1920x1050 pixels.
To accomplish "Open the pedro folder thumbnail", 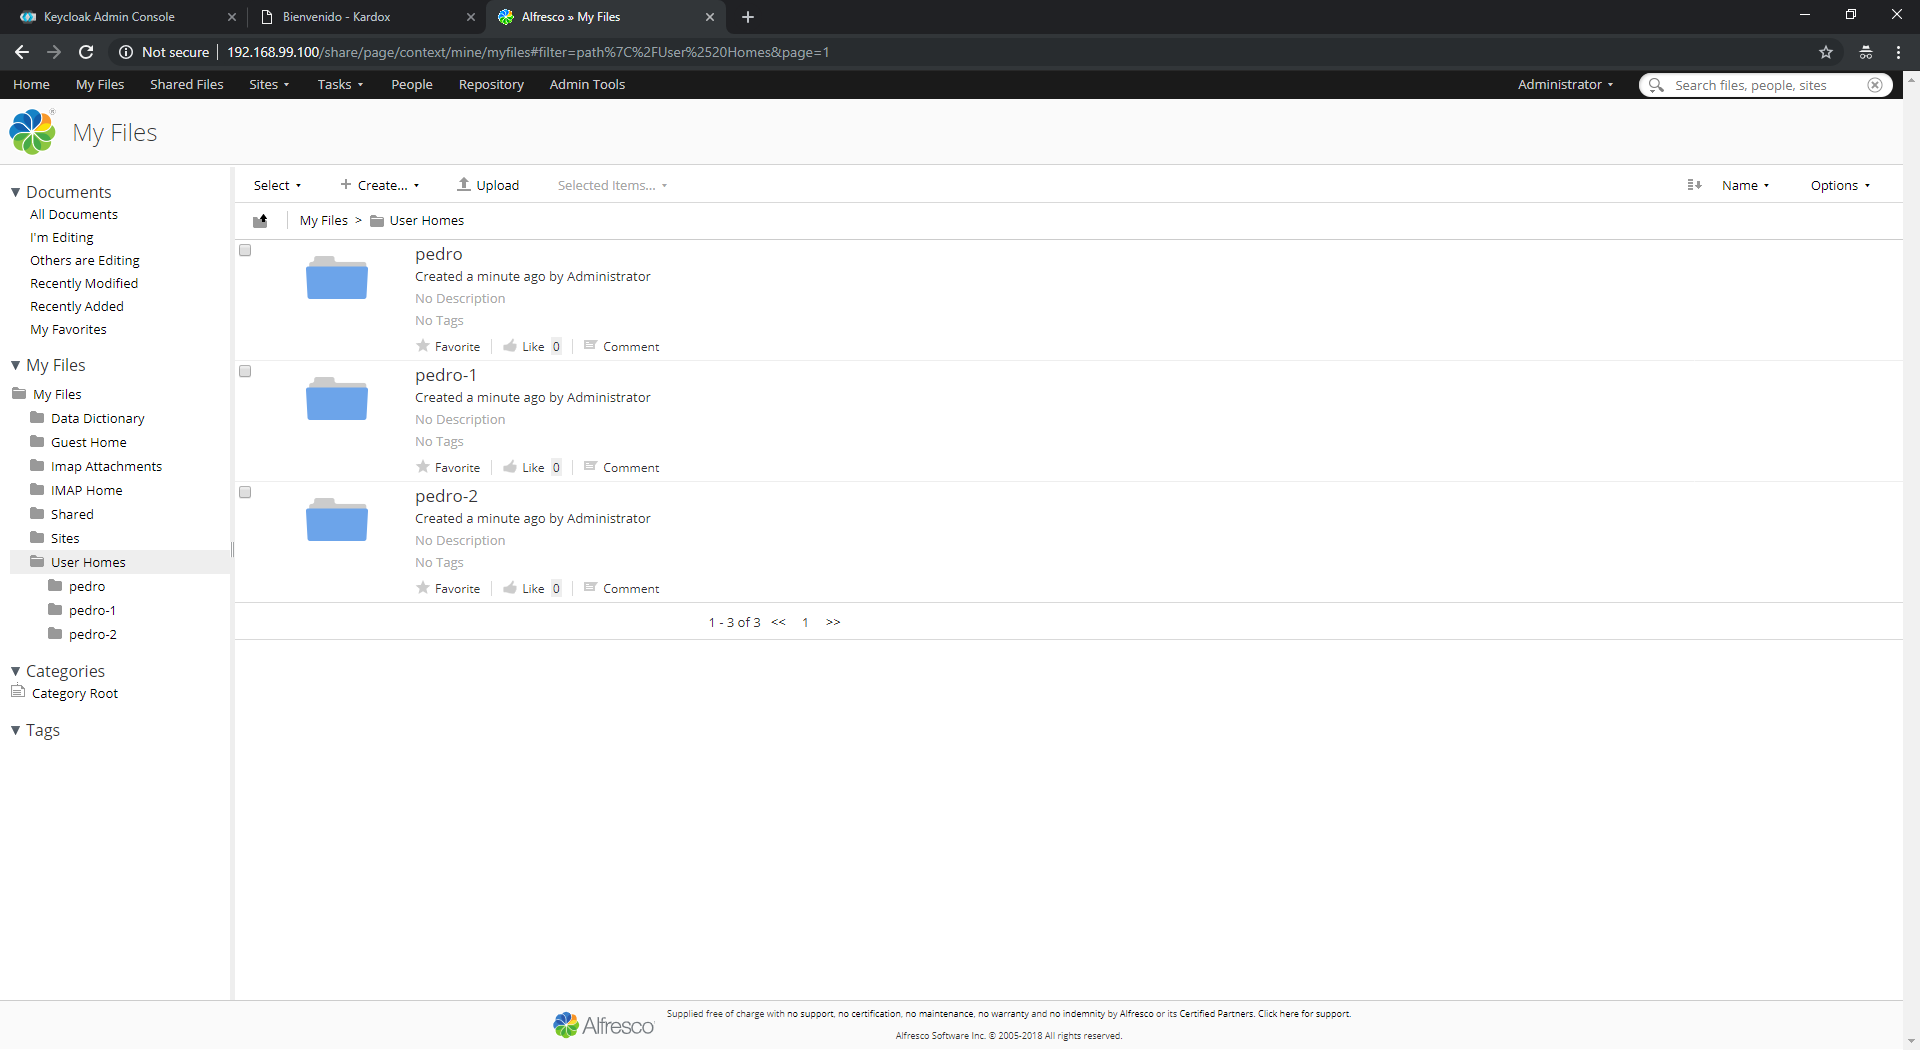I will (337, 278).
